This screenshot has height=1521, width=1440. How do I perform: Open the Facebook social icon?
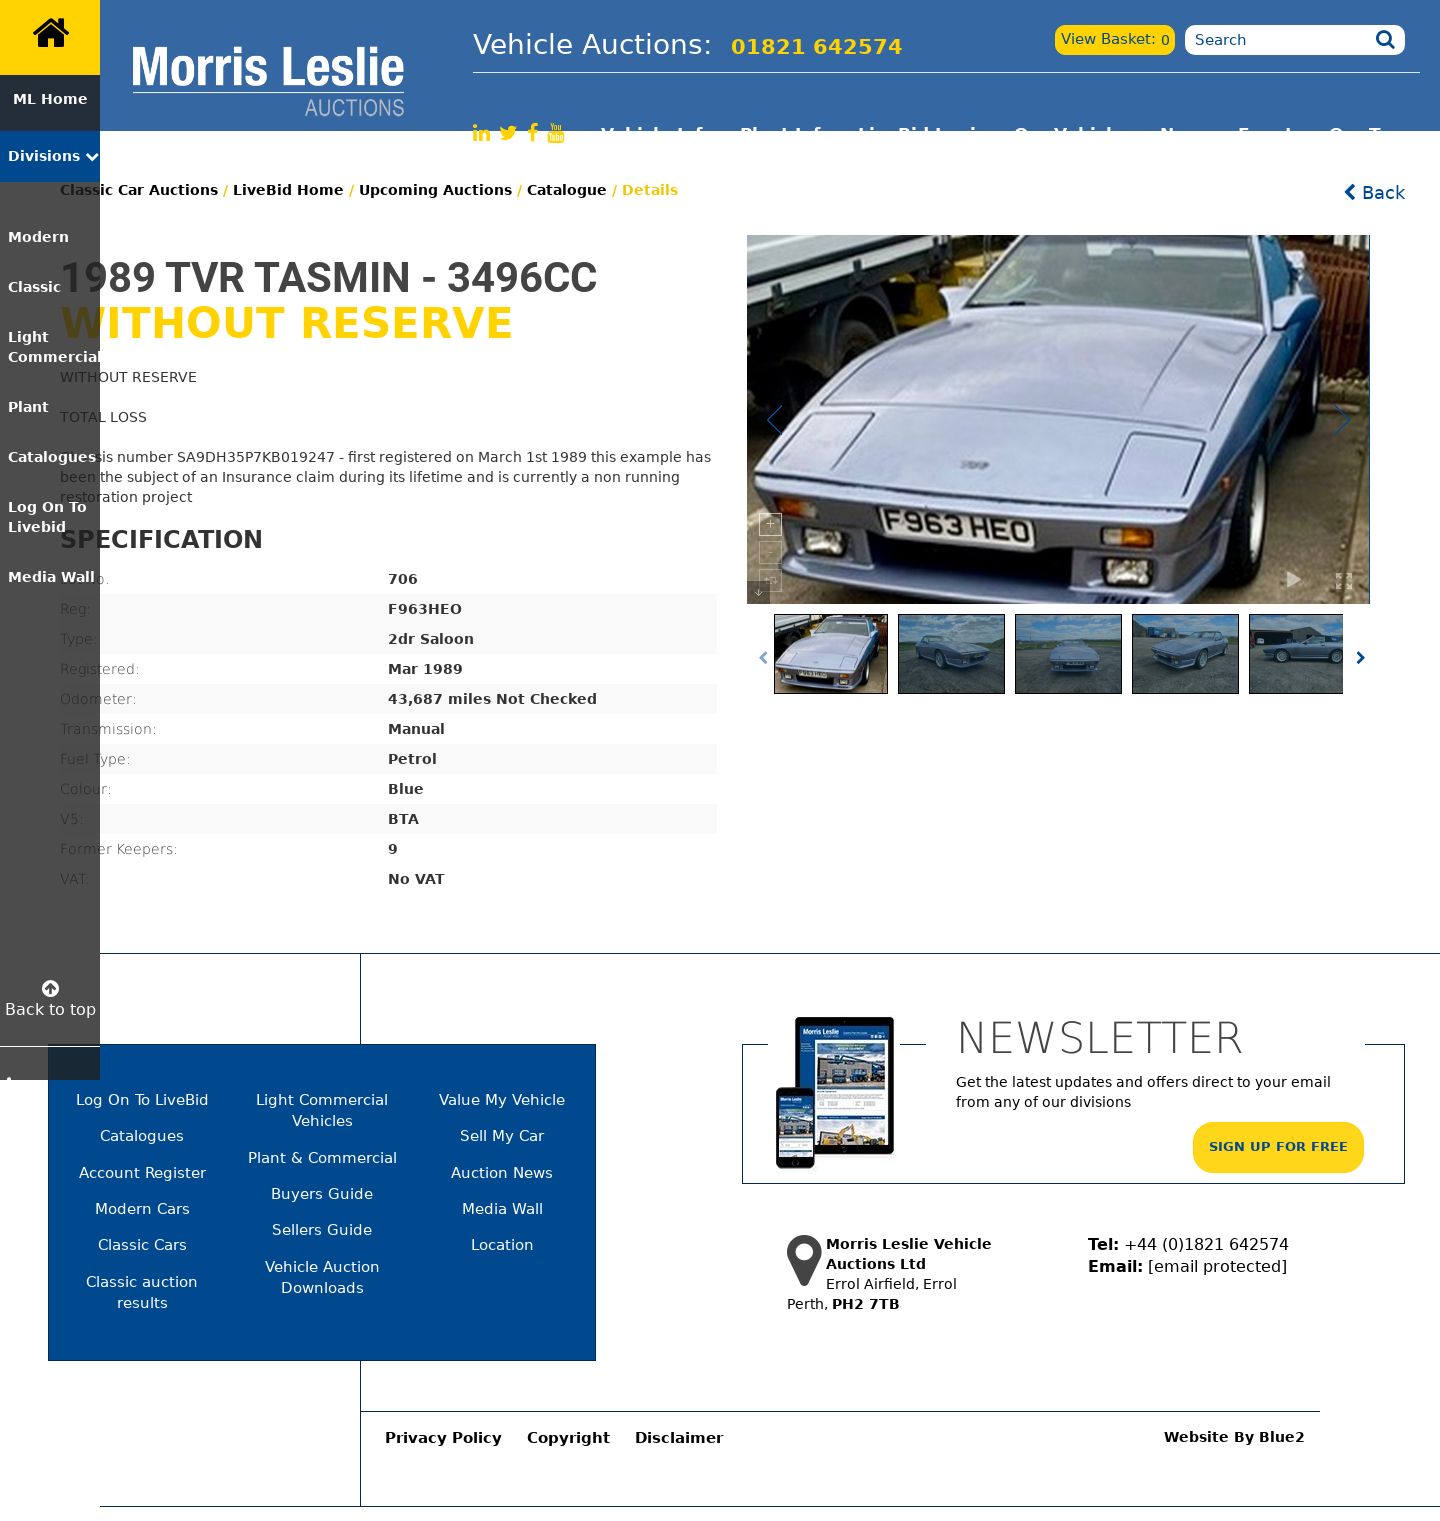pyautogui.click(x=533, y=133)
